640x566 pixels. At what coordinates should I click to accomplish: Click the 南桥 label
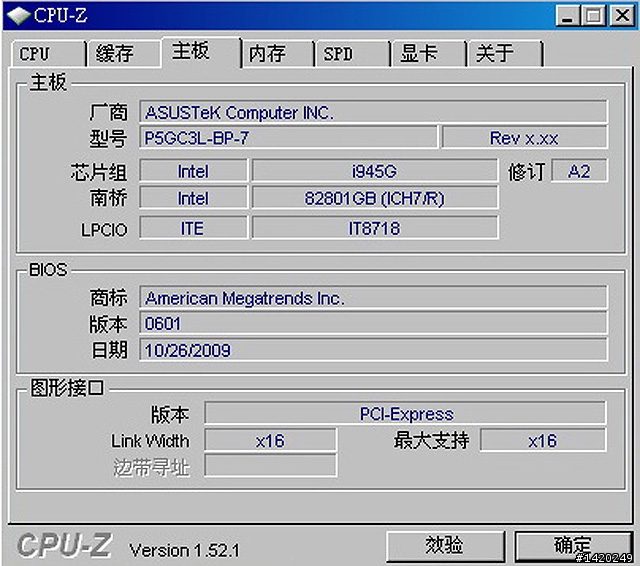pos(109,198)
